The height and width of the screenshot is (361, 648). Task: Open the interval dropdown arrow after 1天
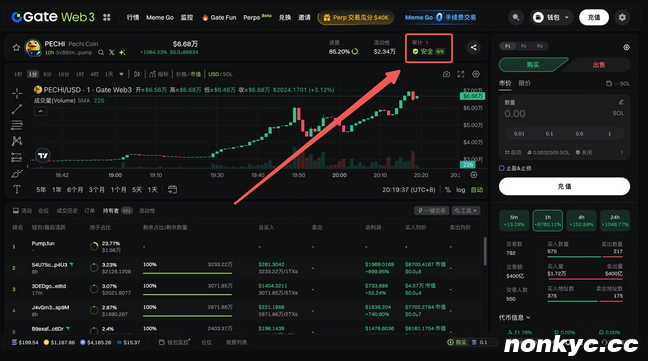point(122,74)
